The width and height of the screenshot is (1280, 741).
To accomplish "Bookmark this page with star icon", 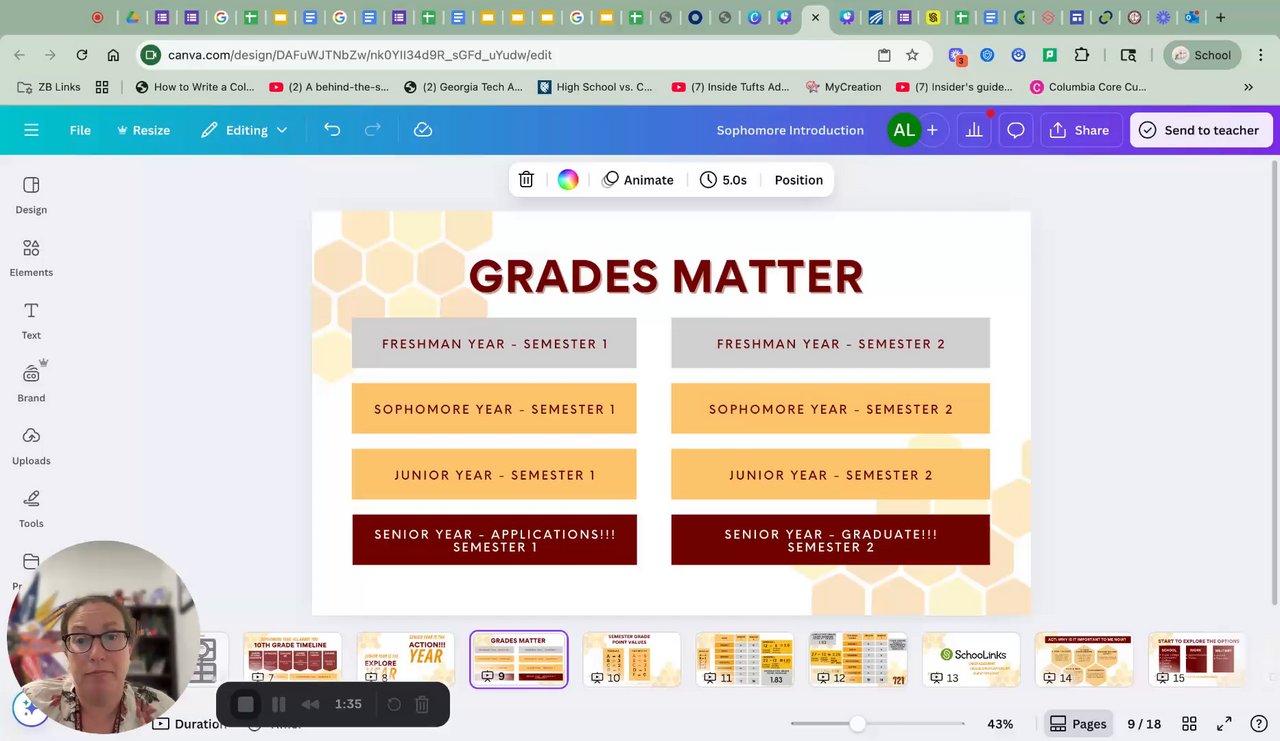I will (912, 55).
